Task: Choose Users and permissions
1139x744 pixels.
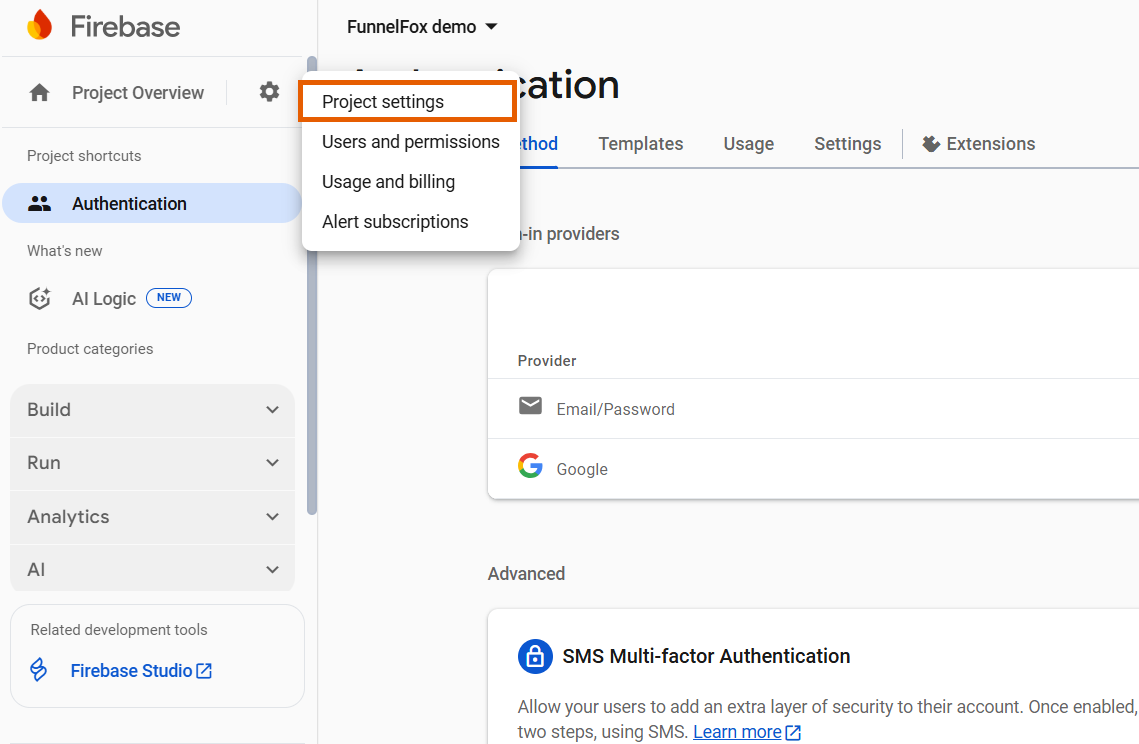Action: 410,142
